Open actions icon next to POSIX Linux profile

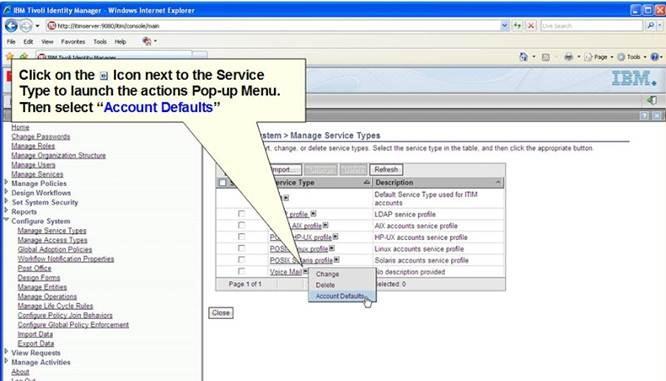332,248
